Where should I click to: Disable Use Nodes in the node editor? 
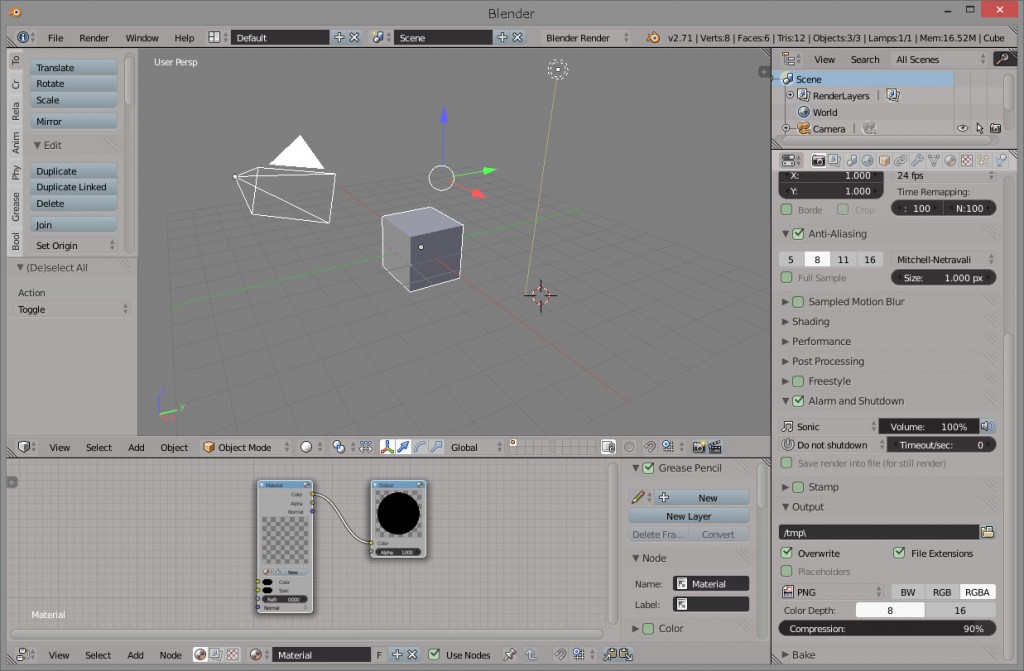(x=434, y=655)
